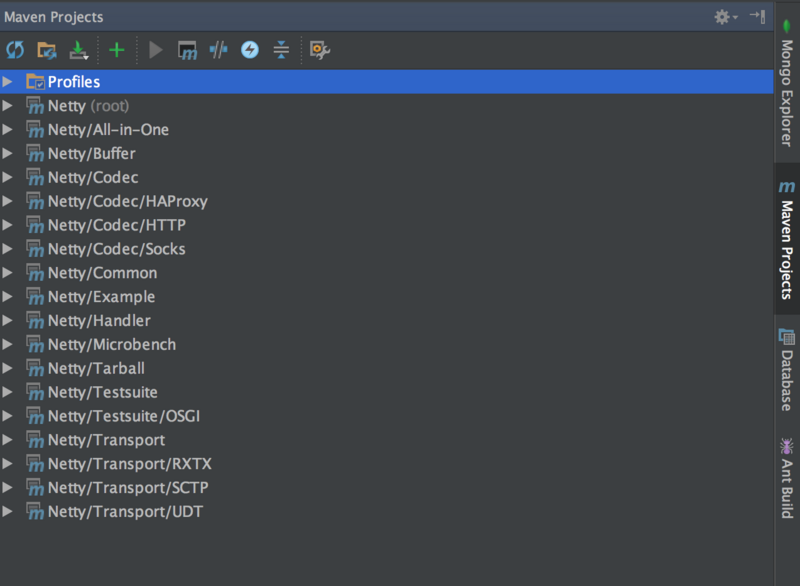
Task: Expand Netty/All-in-One project arrow
Action: click(x=8, y=130)
